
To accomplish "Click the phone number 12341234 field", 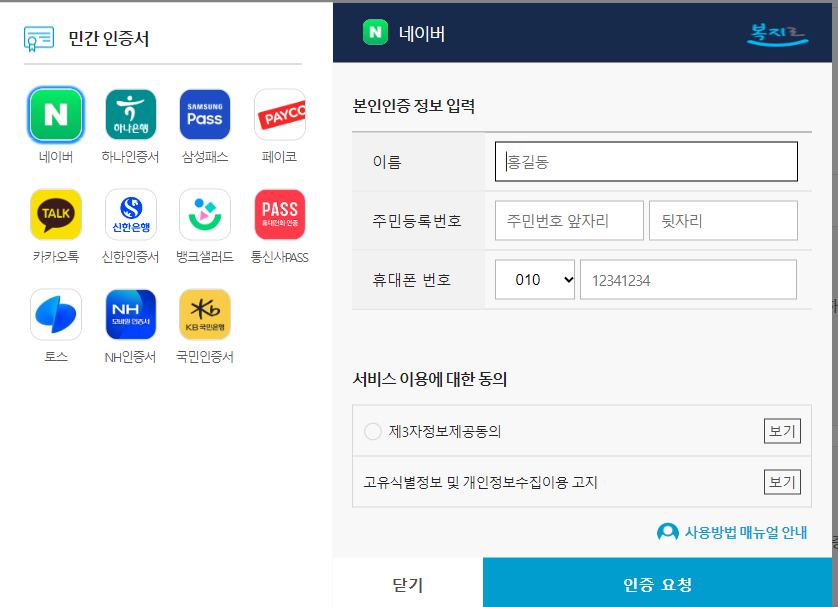I will [x=688, y=279].
